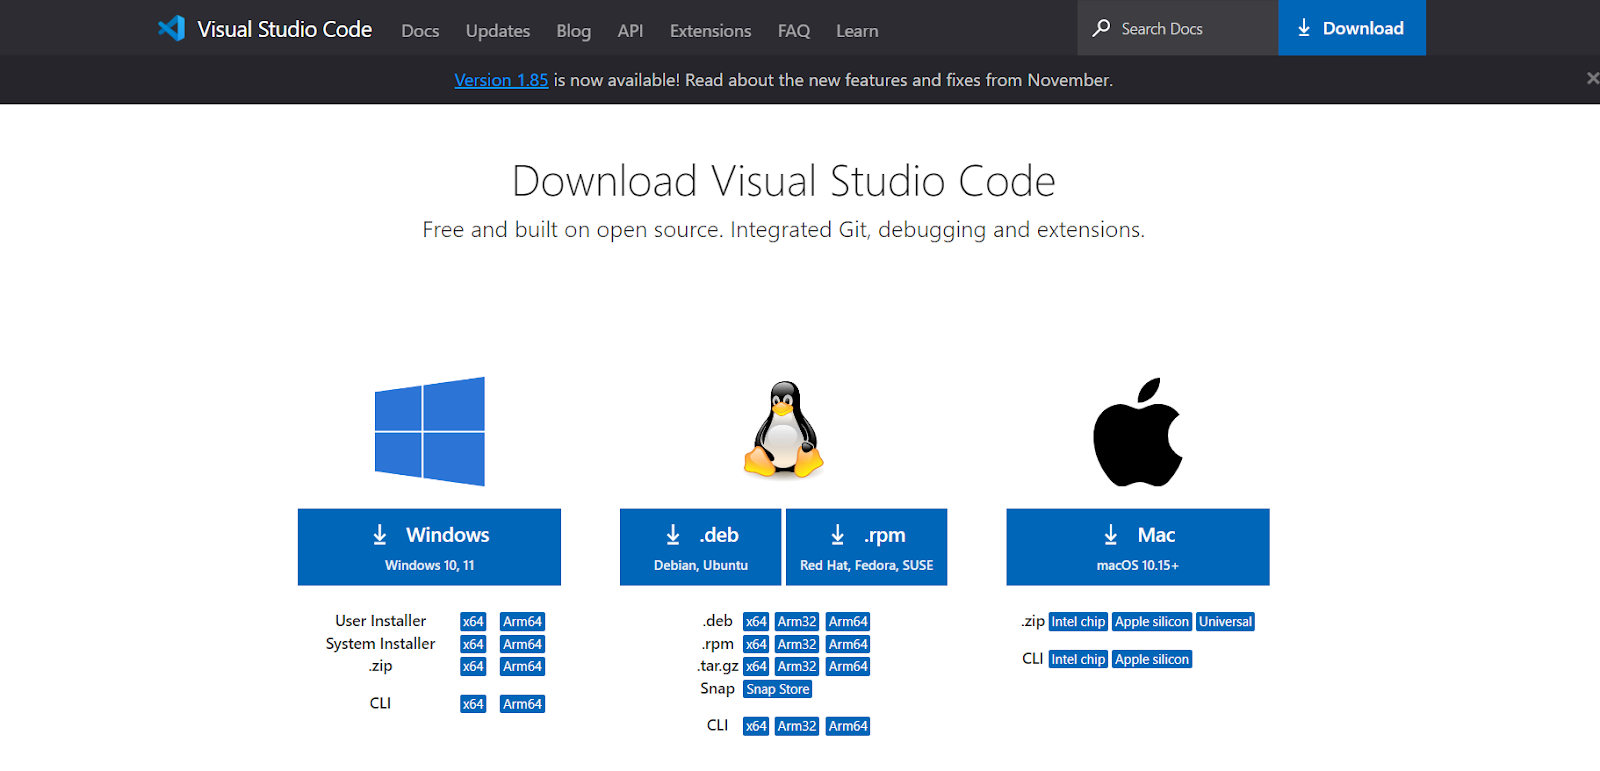
Task: Open the API navigation link
Action: coord(630,31)
